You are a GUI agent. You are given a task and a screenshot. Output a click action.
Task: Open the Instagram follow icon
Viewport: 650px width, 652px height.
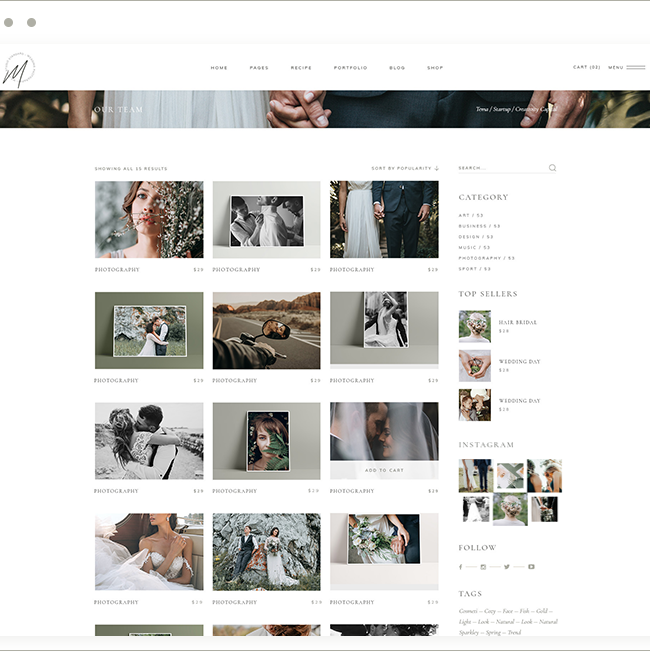point(483,567)
